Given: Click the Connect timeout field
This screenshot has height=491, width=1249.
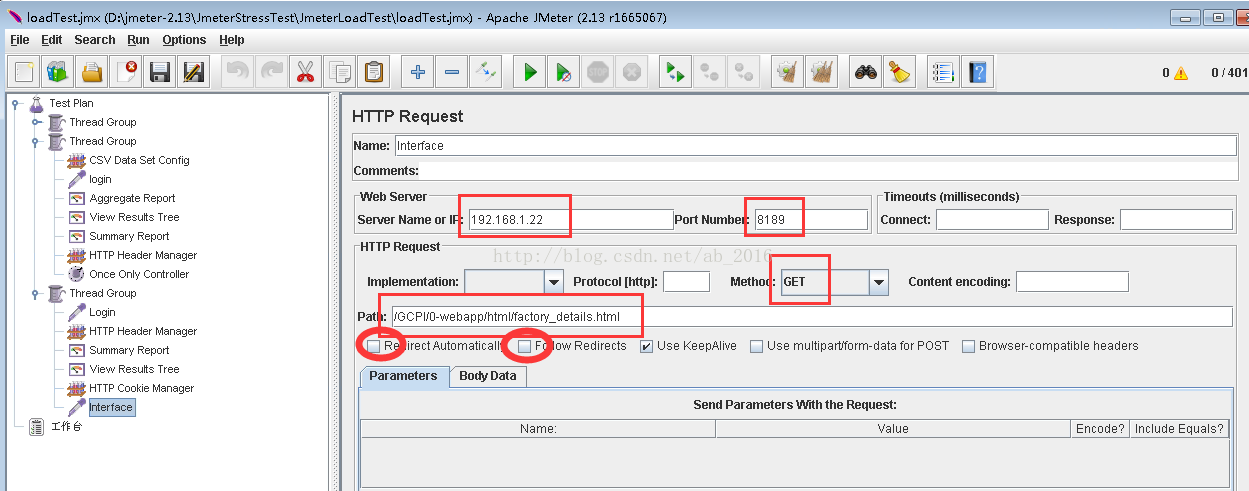Looking at the screenshot, I should (x=992, y=219).
